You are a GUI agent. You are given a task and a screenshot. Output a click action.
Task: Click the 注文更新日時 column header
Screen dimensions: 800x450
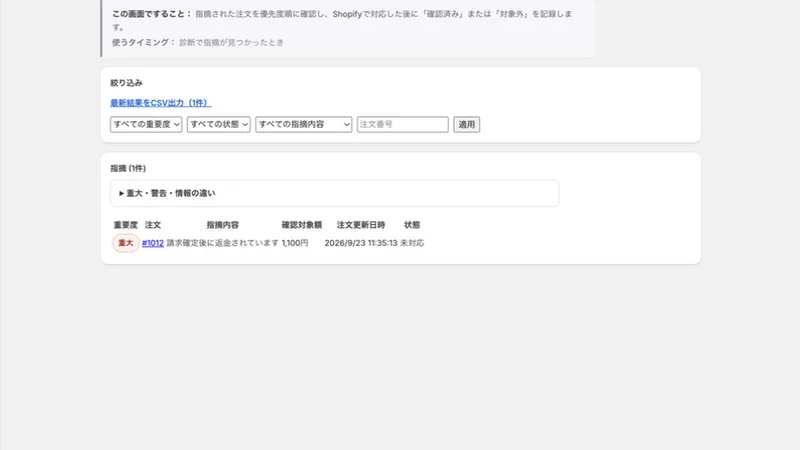click(361, 224)
